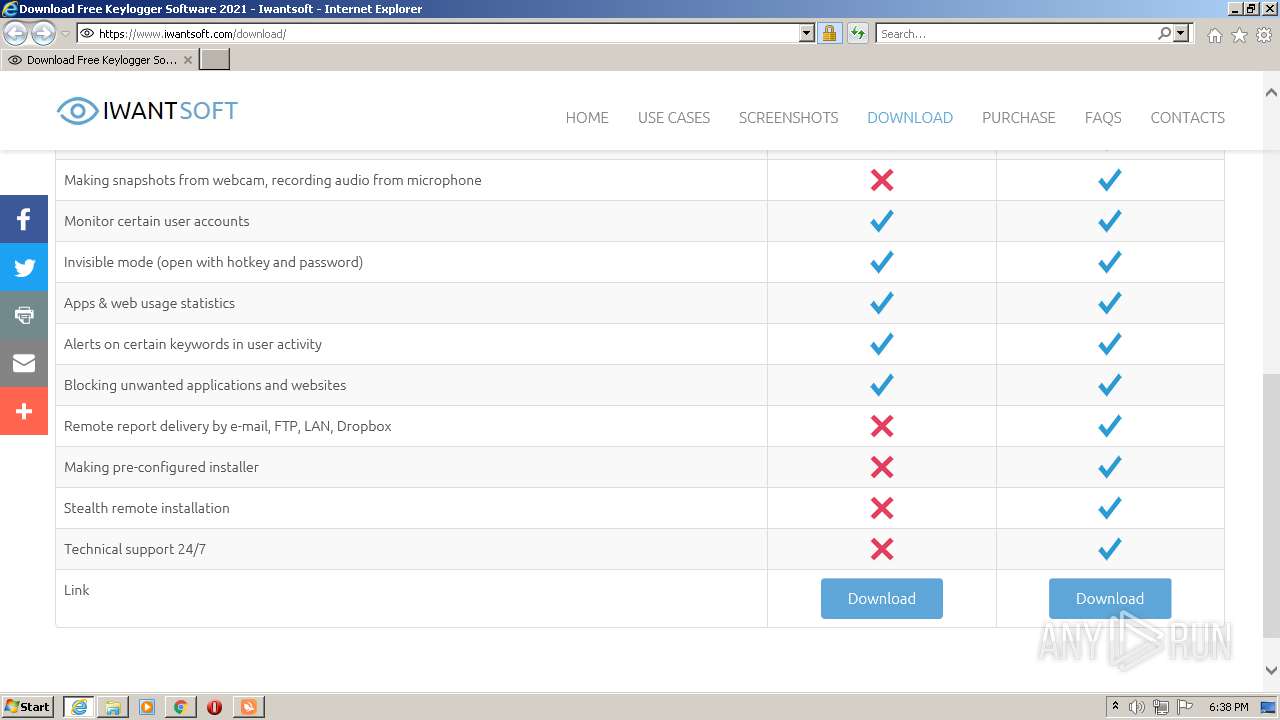The image size is (1280, 720).
Task: Open Opera icon in taskbar
Action: point(214,707)
